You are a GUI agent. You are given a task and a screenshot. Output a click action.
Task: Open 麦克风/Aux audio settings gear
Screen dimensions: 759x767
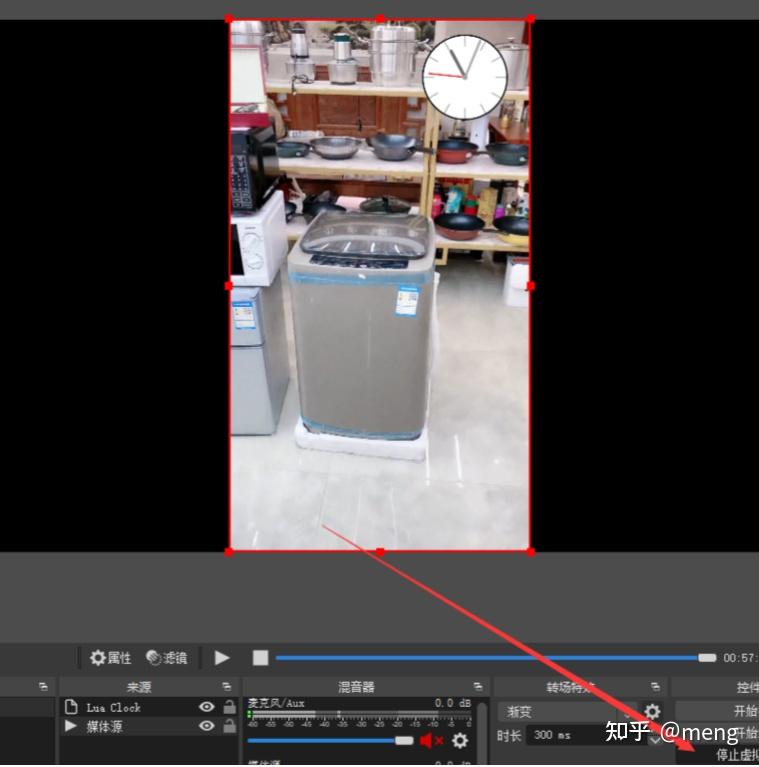pyautogui.click(x=460, y=741)
